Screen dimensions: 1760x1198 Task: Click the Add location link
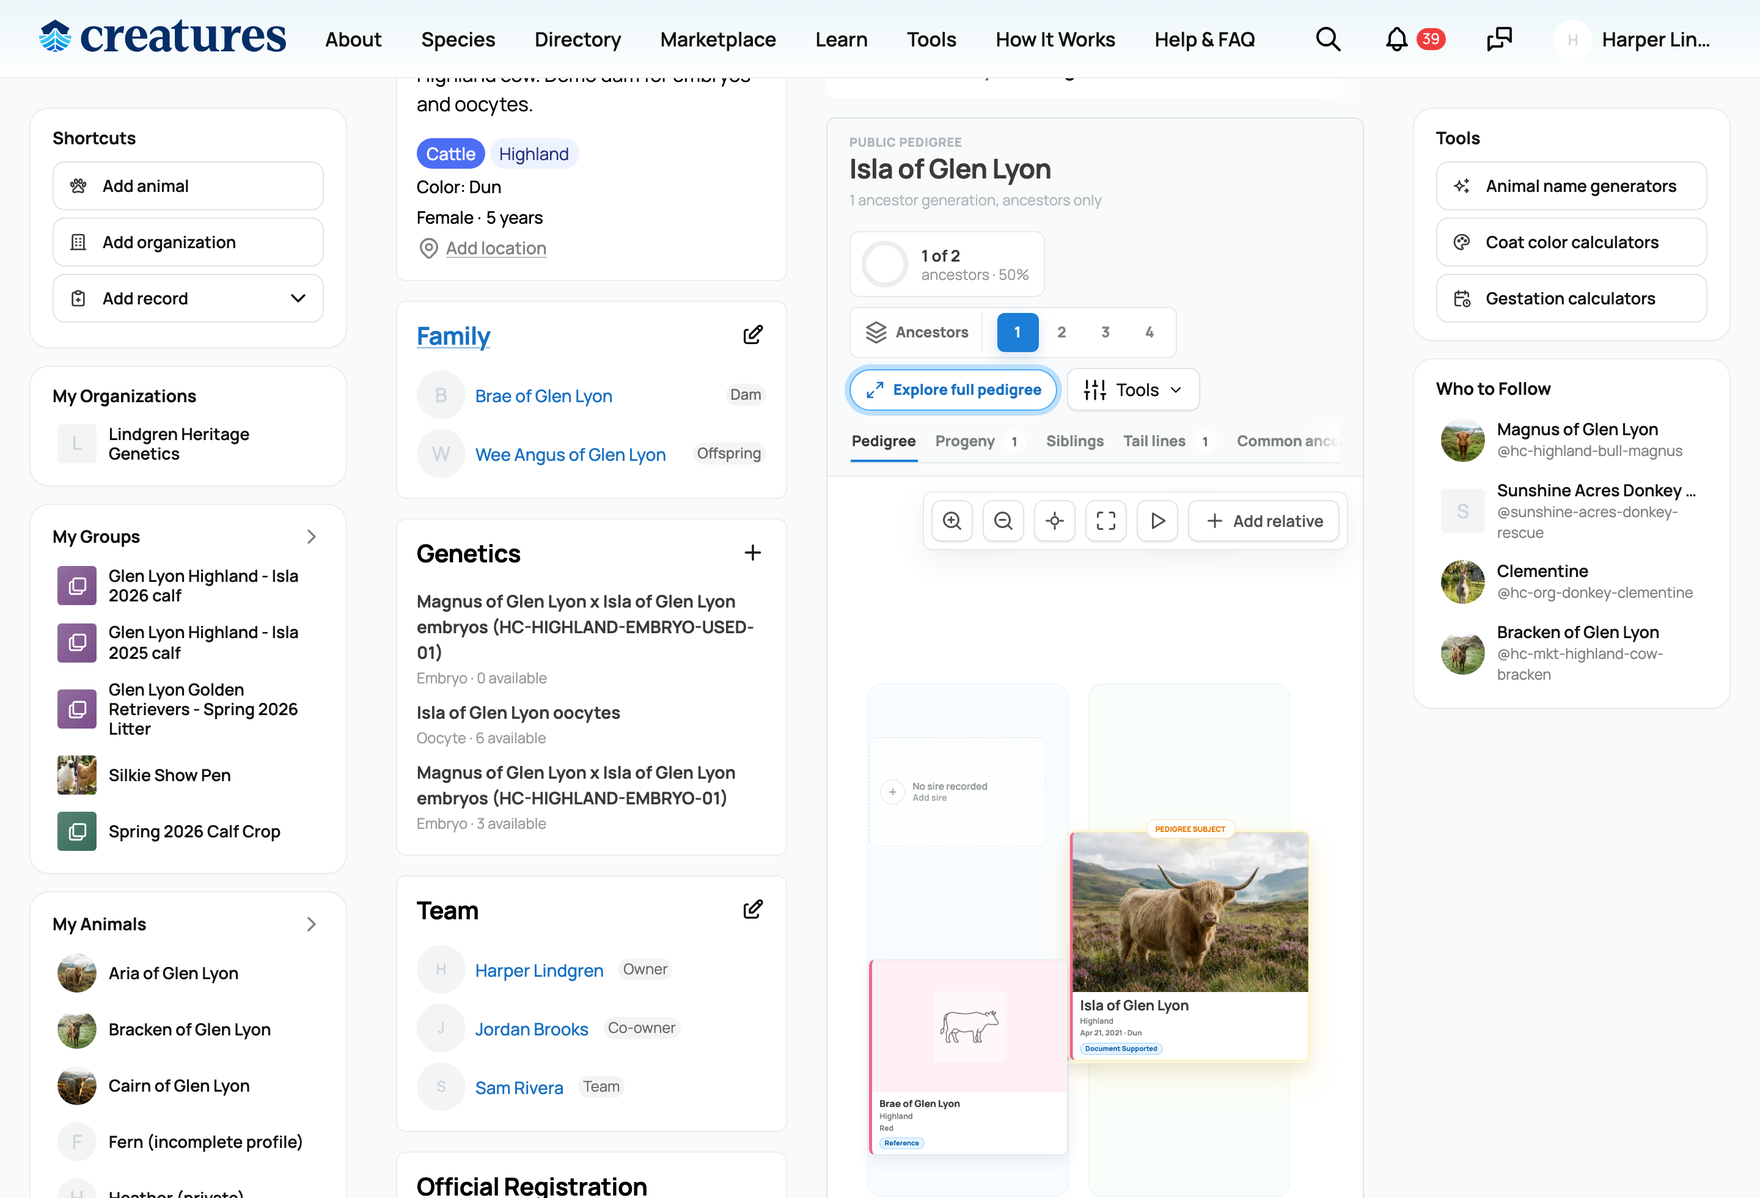pos(496,248)
